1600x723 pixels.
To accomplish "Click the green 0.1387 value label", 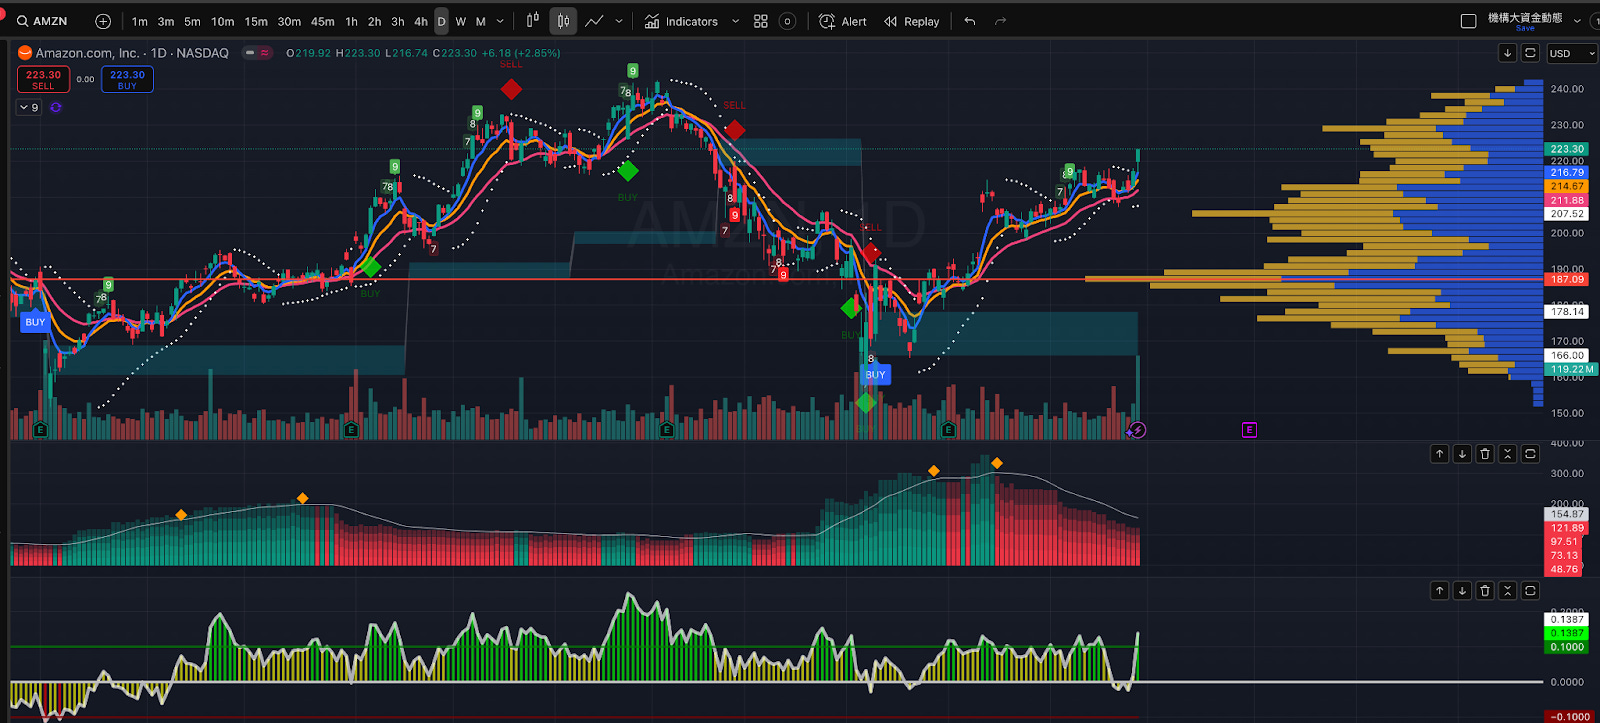I will coord(1566,633).
